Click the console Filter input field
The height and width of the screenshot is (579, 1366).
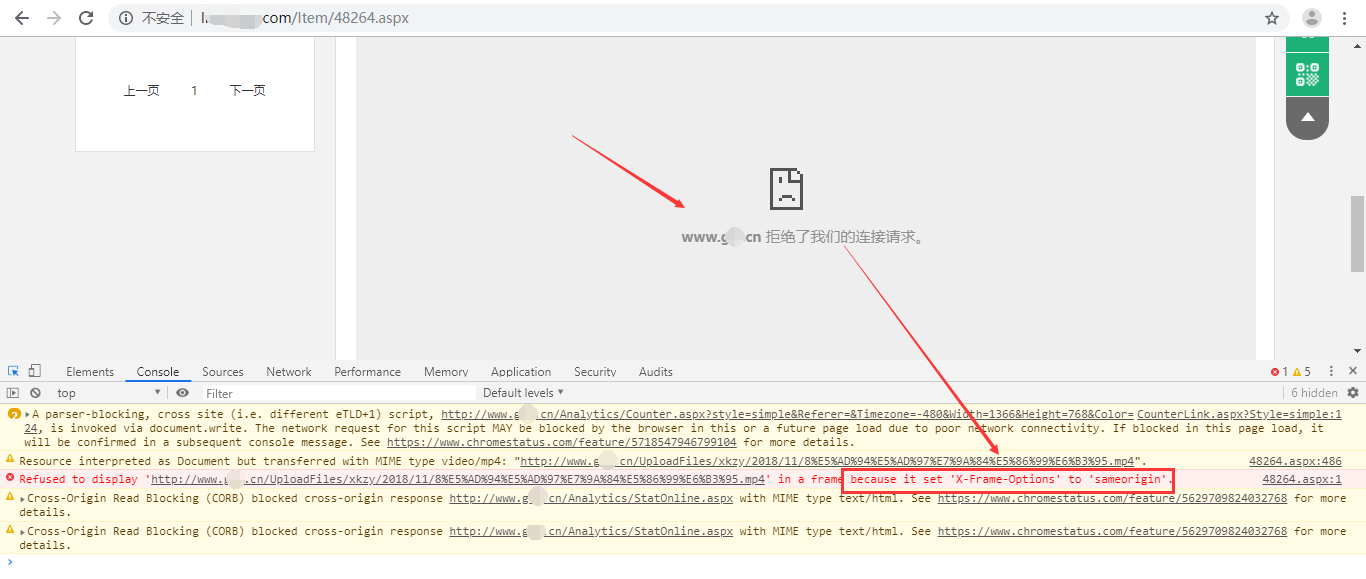point(340,393)
